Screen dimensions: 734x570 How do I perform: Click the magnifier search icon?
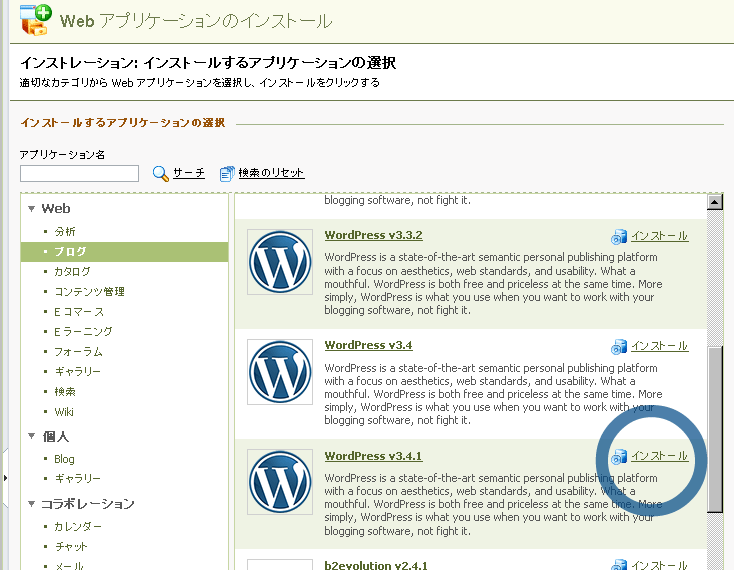point(161,173)
